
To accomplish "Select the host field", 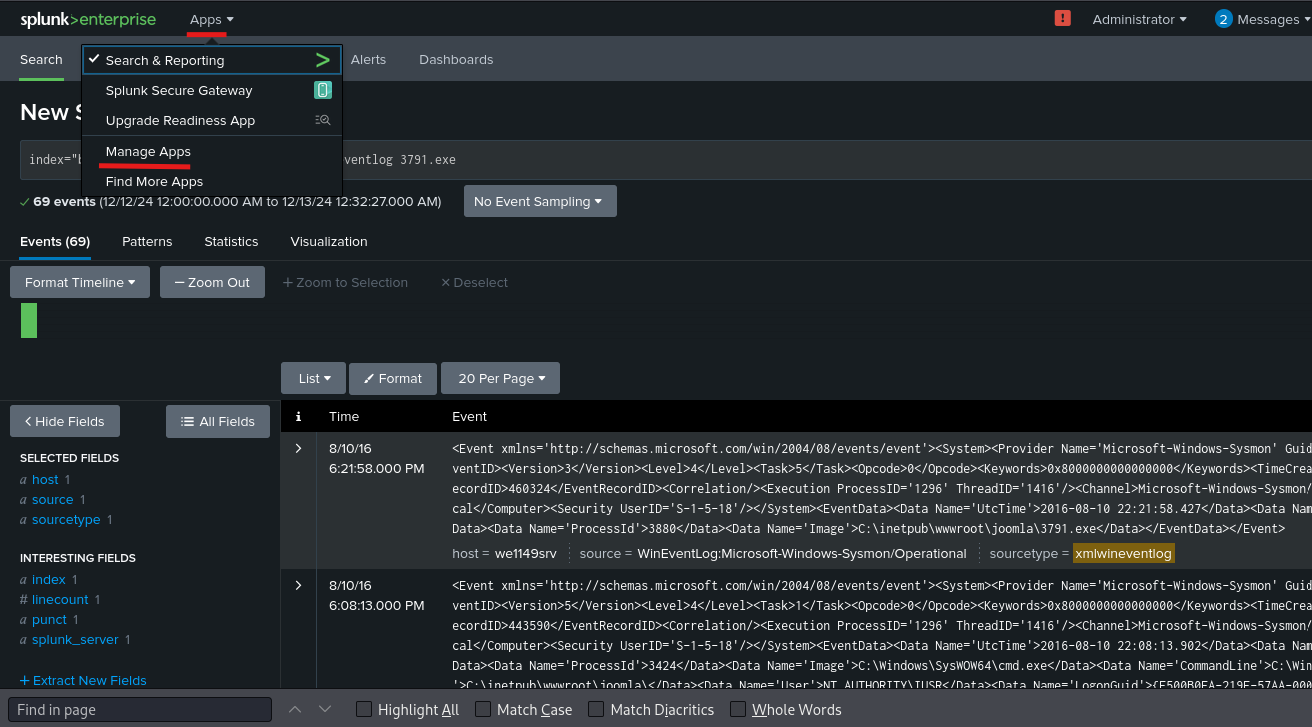I will [x=45, y=479].
